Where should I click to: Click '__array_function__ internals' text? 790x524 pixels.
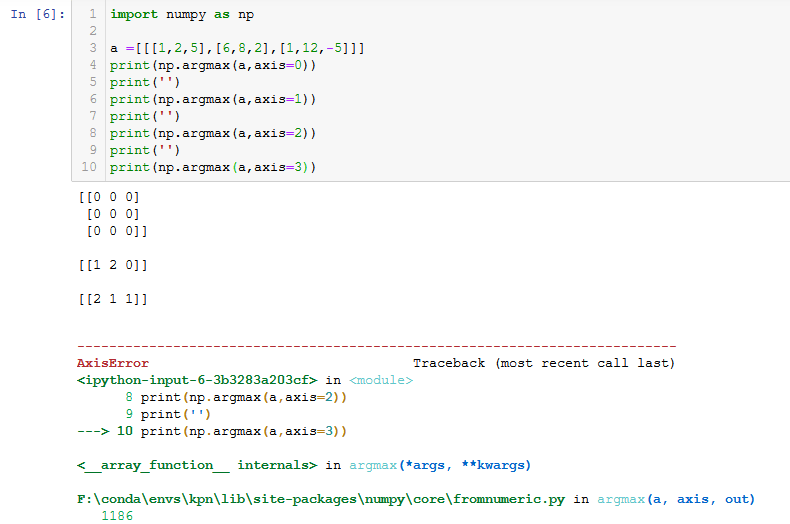(x=197, y=465)
